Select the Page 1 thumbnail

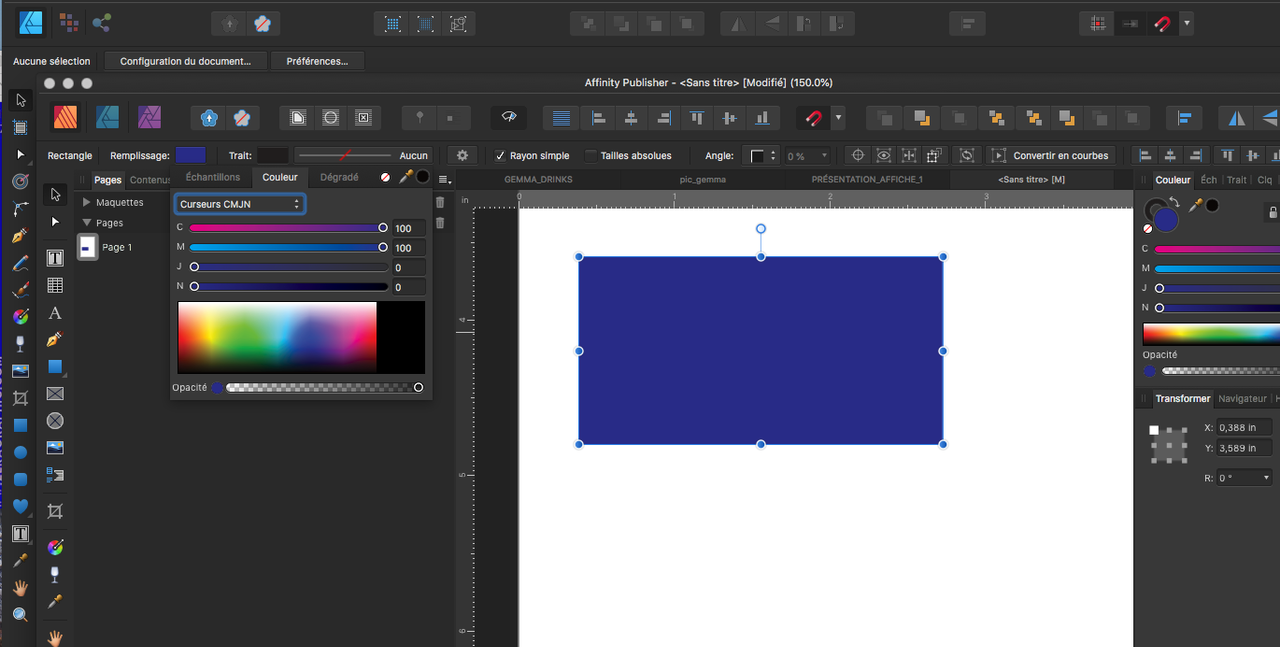[88, 247]
